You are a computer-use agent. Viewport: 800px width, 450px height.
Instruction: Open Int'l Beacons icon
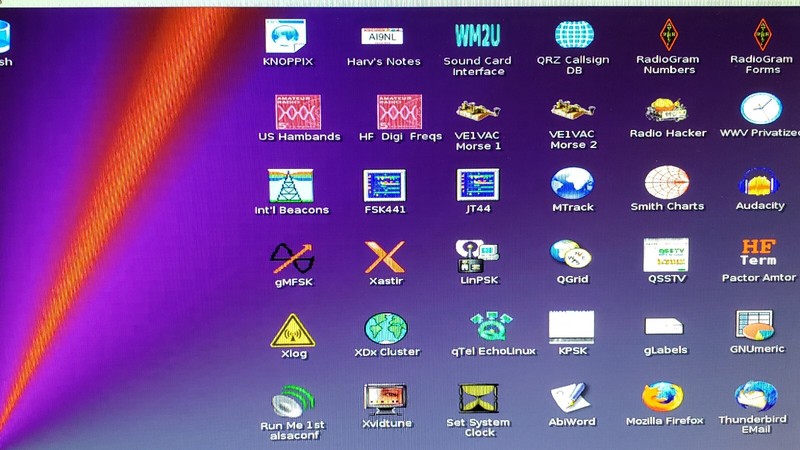click(291, 186)
